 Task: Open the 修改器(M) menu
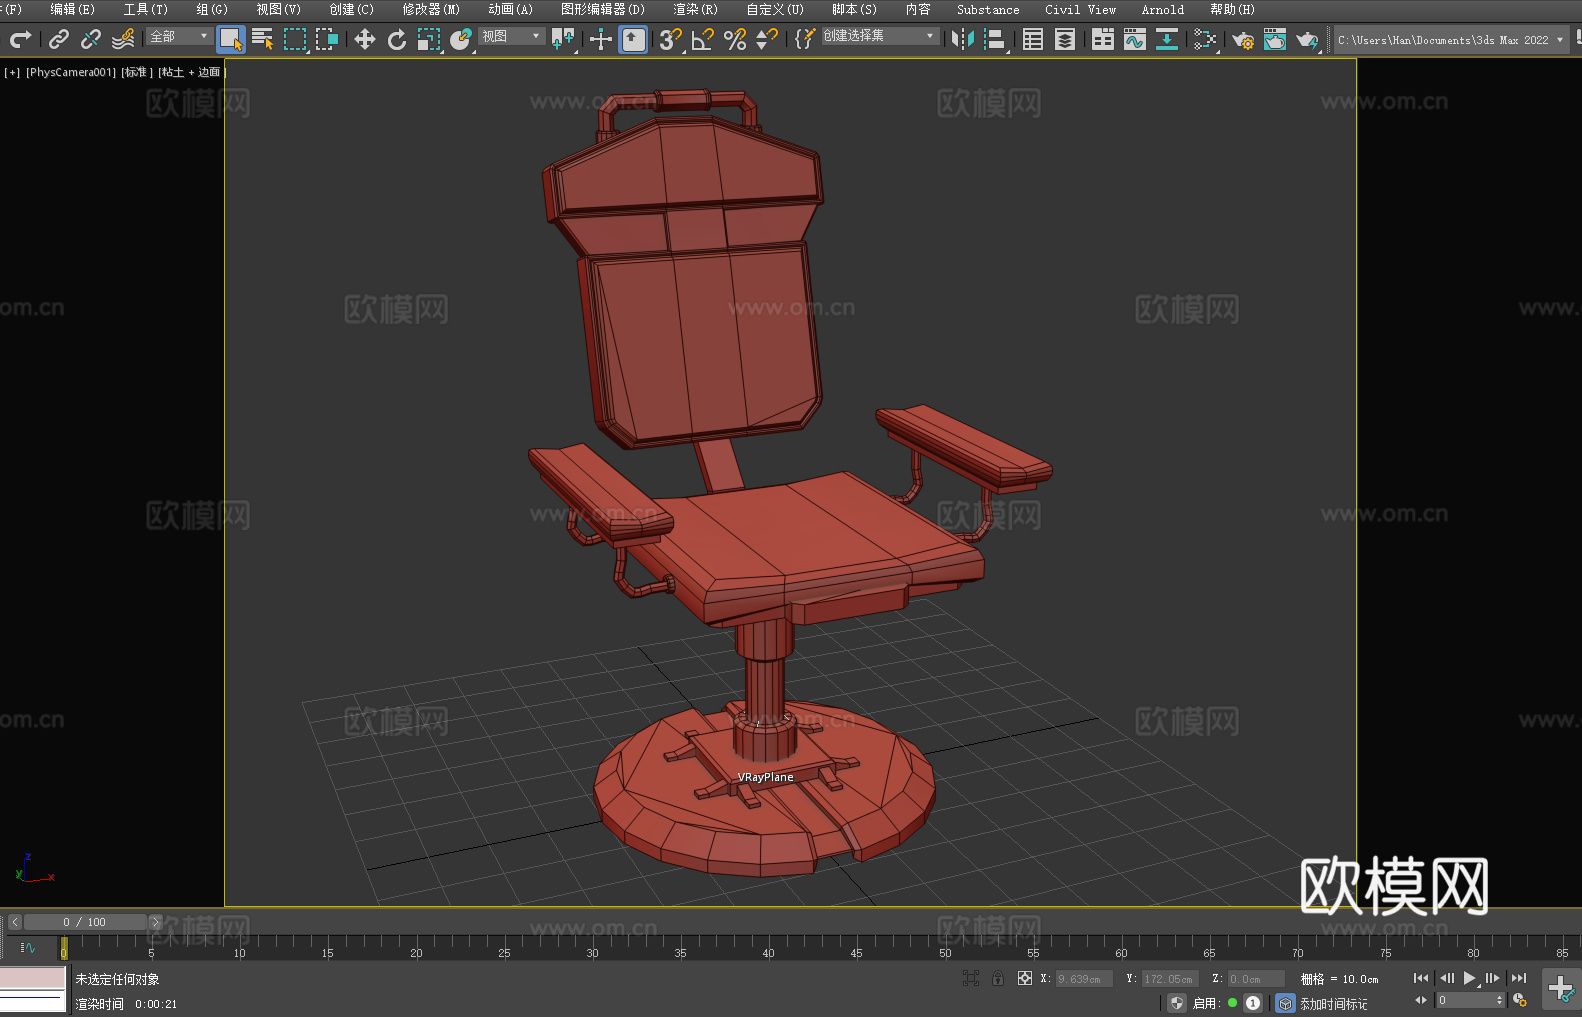pyautogui.click(x=431, y=9)
